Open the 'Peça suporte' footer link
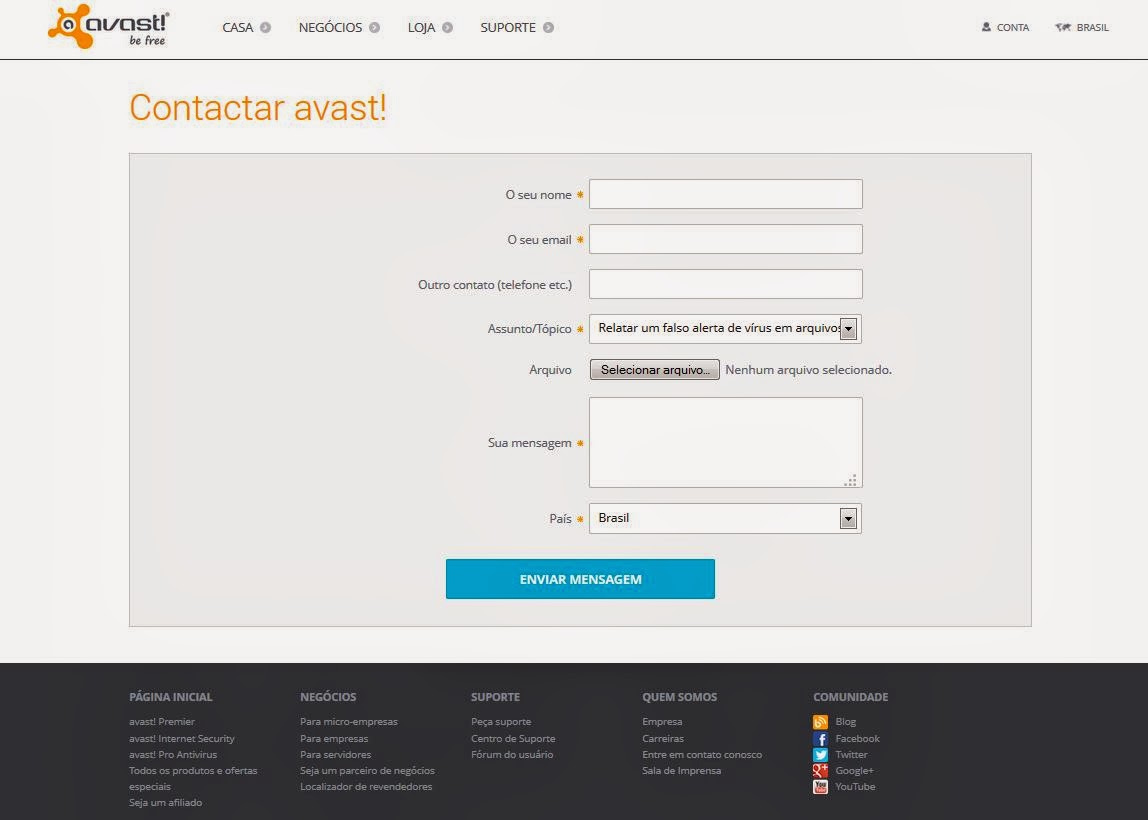1148x820 pixels. tap(501, 722)
